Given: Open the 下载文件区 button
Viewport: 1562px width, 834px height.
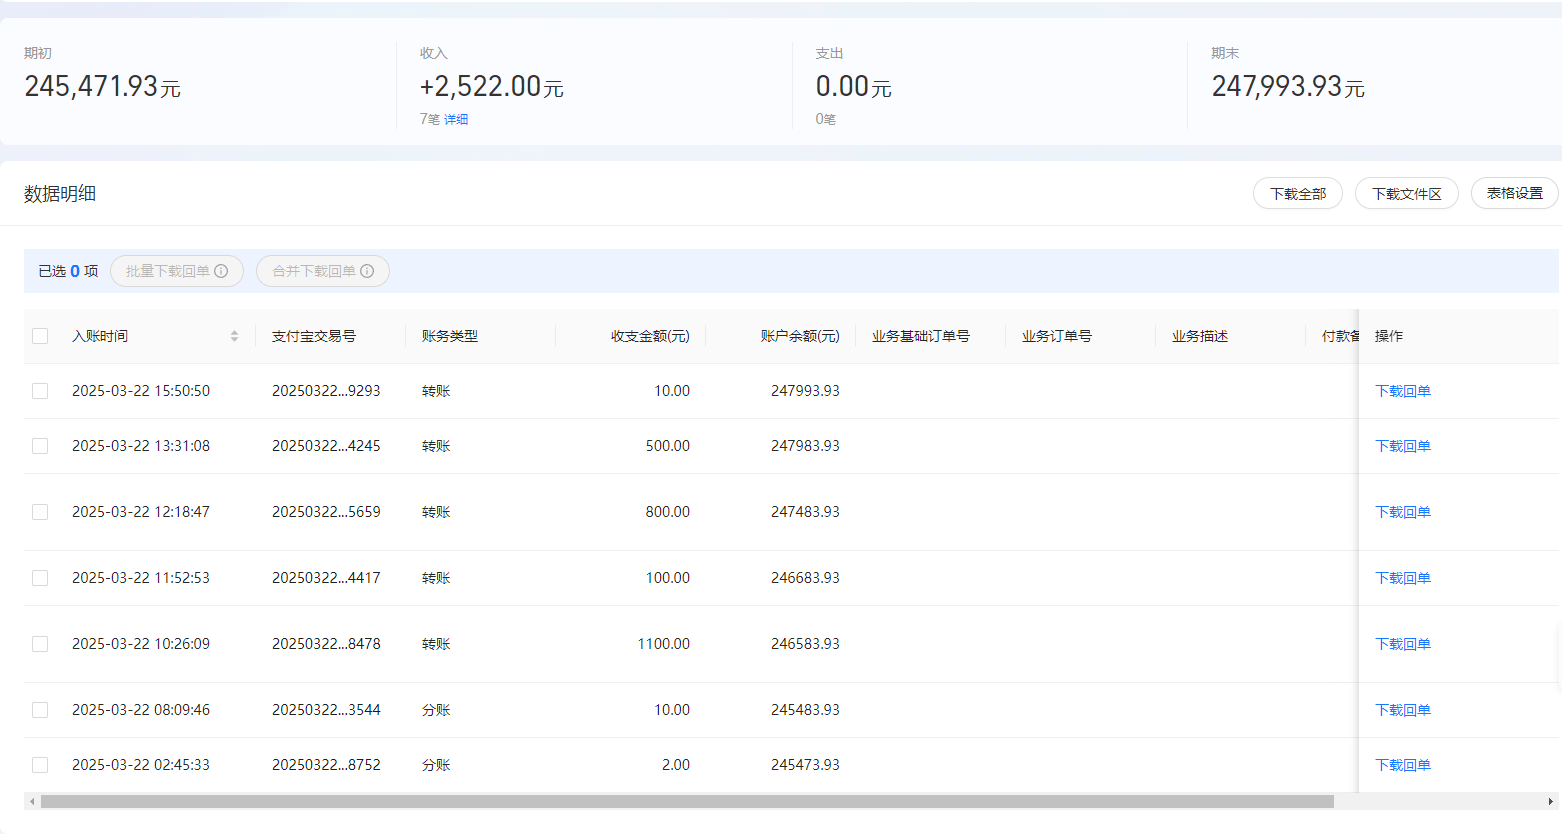Looking at the screenshot, I should tap(1407, 194).
